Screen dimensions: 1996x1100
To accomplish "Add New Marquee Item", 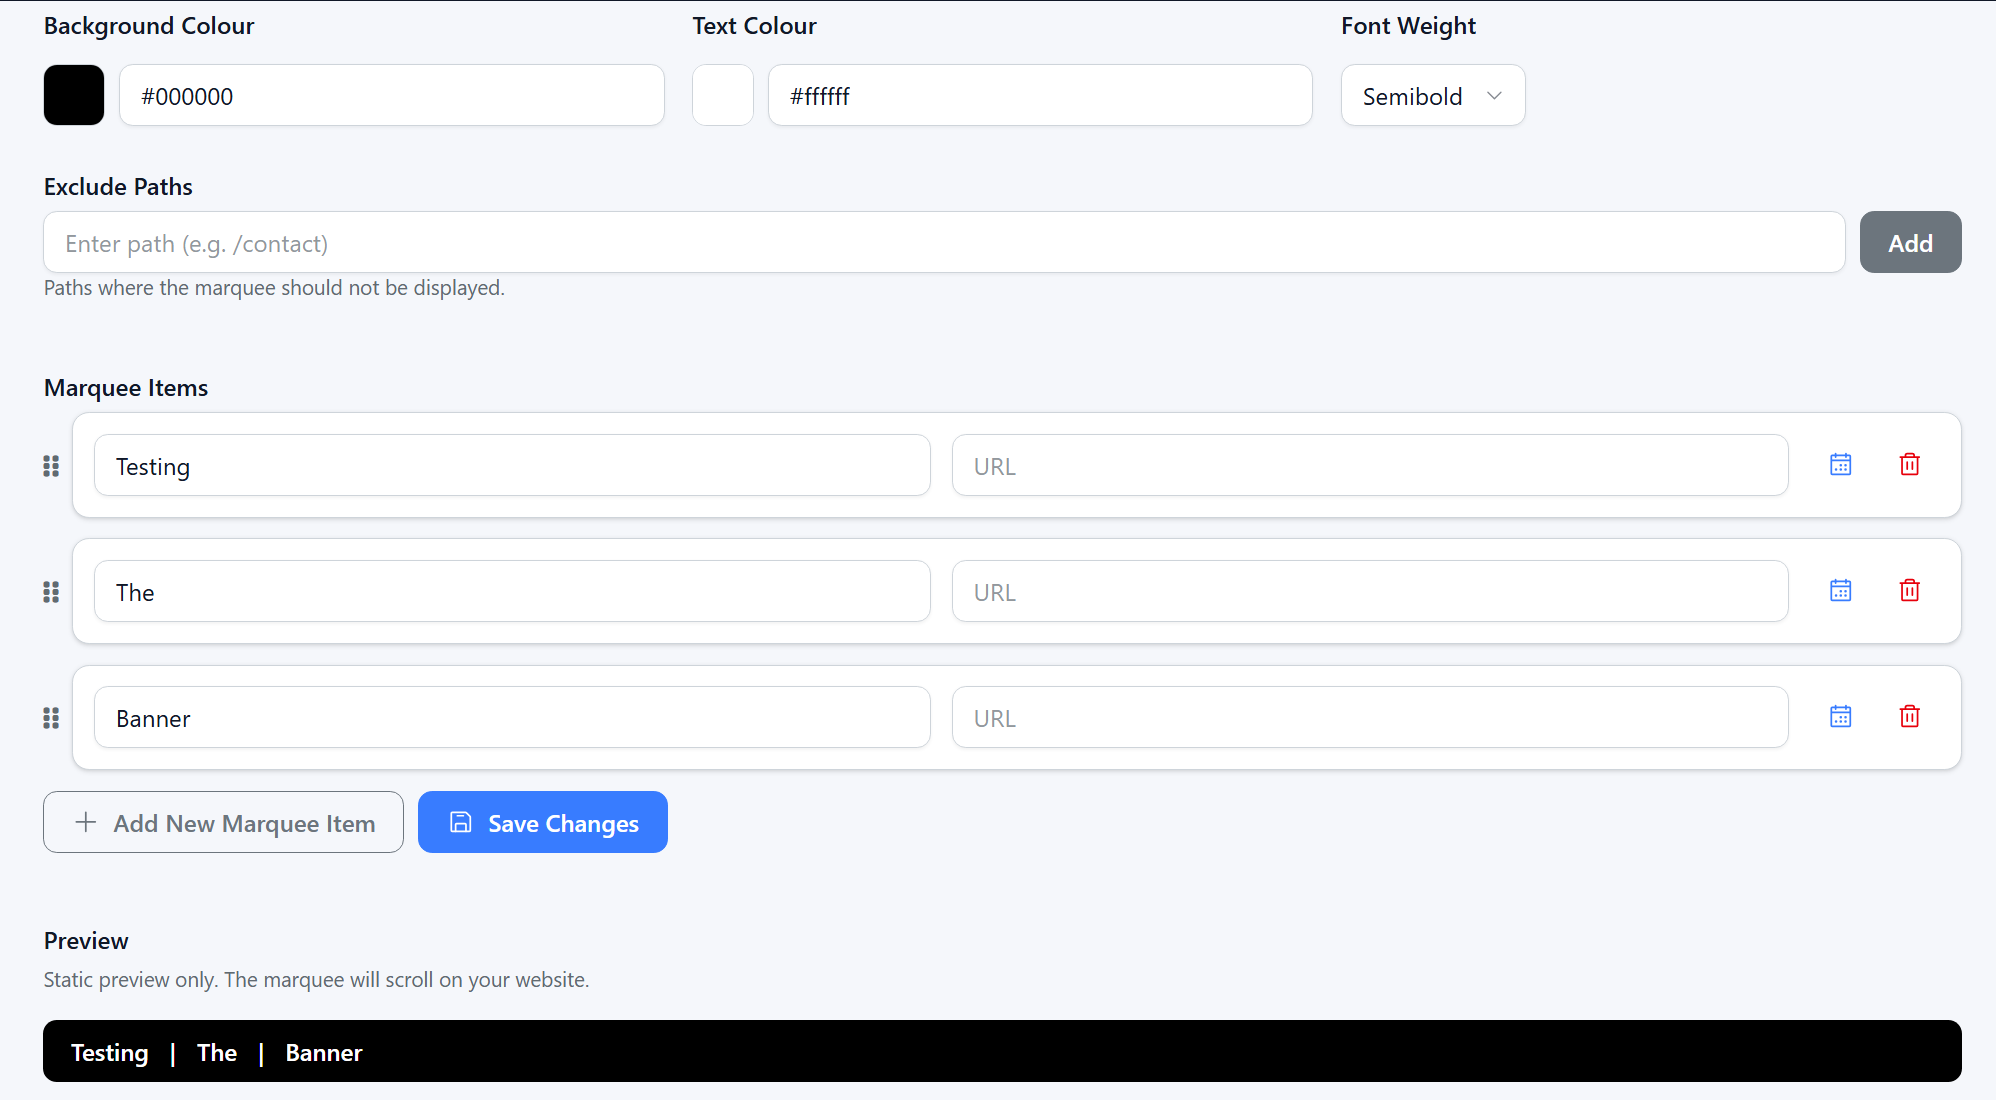I will tap(223, 822).
